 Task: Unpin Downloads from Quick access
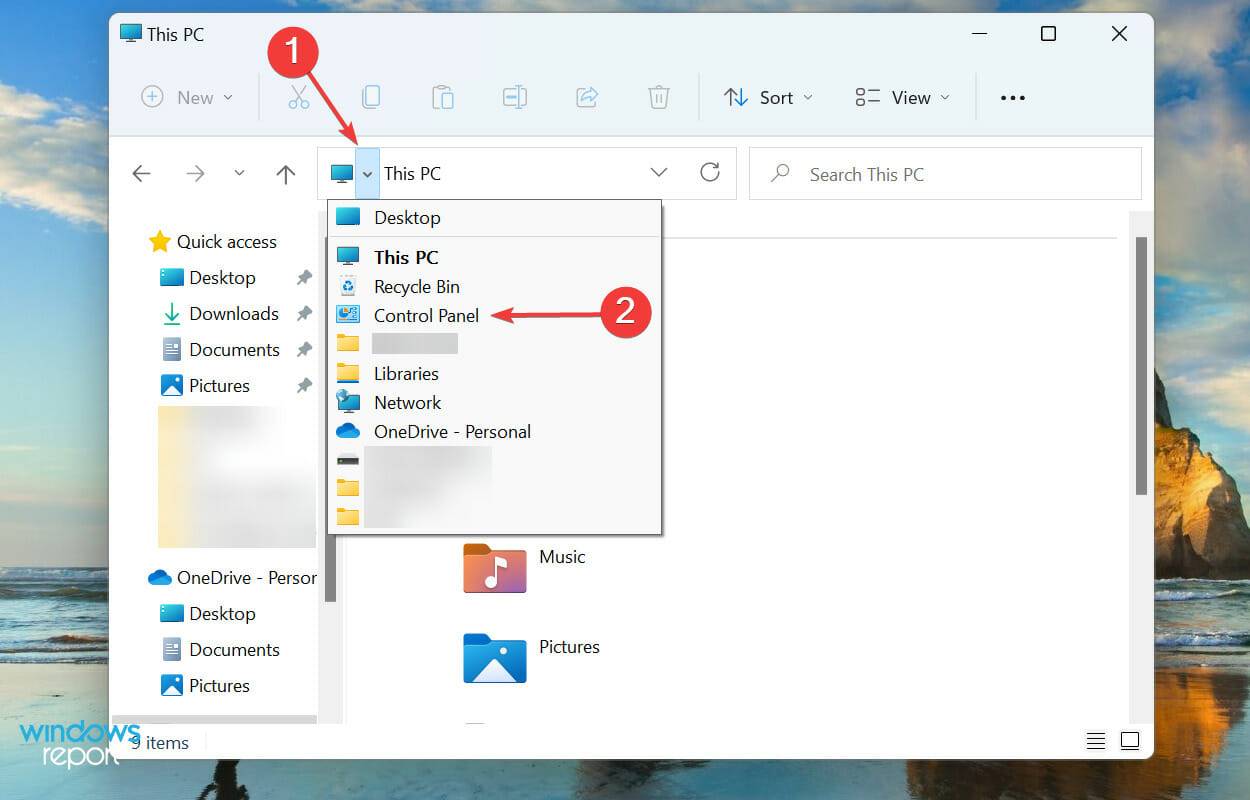click(x=304, y=313)
